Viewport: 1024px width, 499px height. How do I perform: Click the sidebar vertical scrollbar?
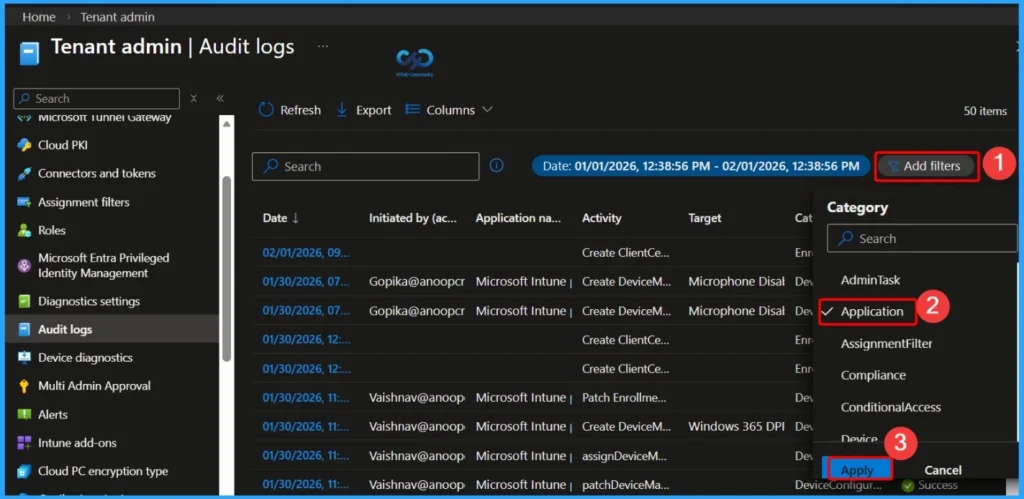[x=227, y=268]
